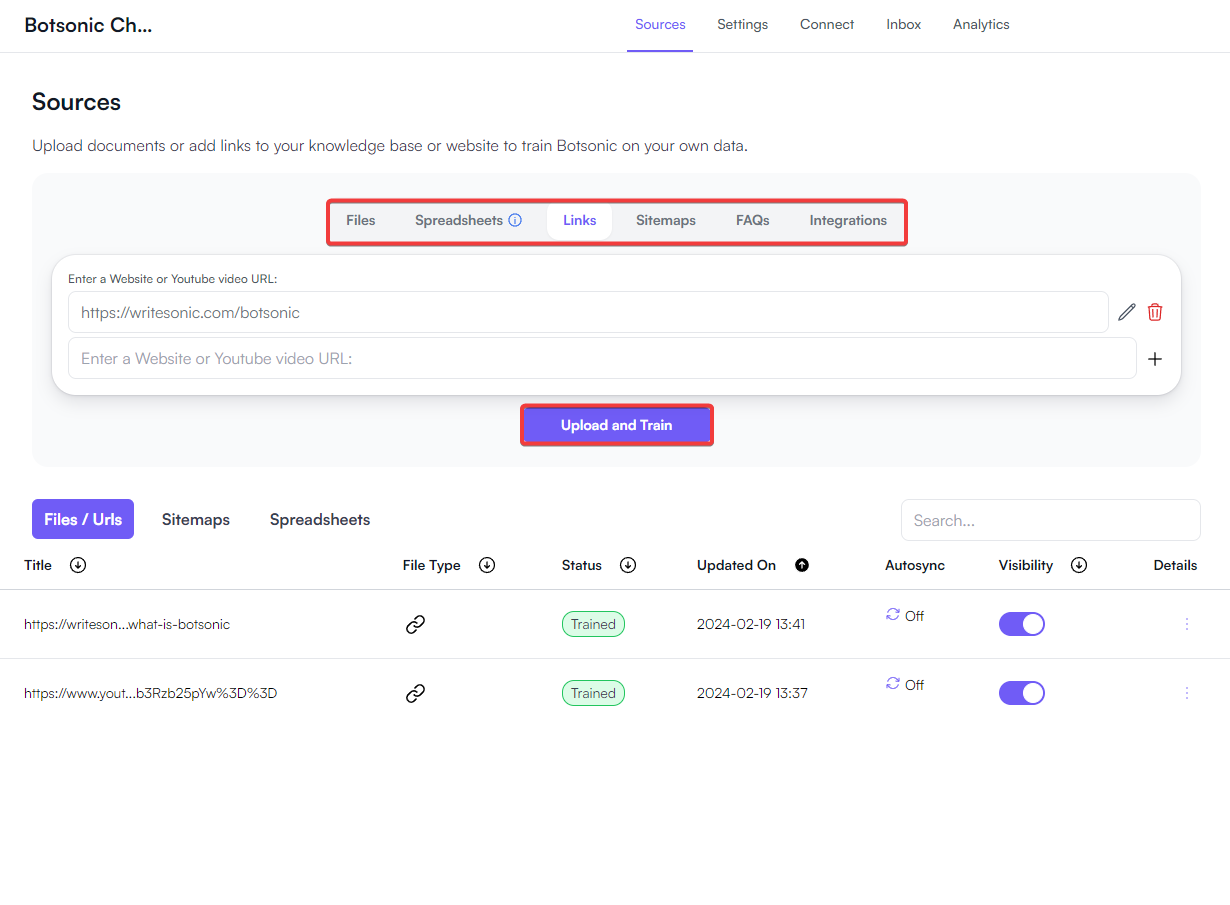Image resolution: width=1230 pixels, height=905 pixels.
Task: Click the autosync refresh icon on the first row
Action: [x=891, y=615]
